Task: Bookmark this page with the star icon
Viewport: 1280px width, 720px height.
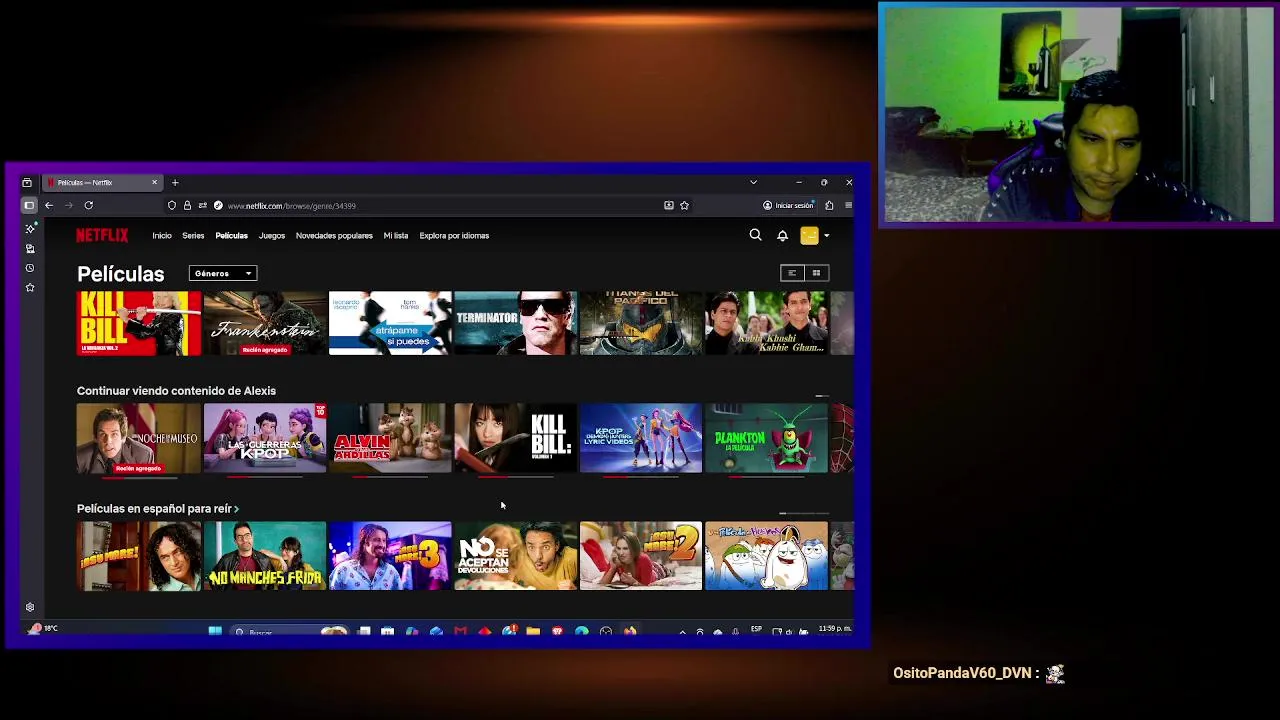Action: [x=684, y=205]
